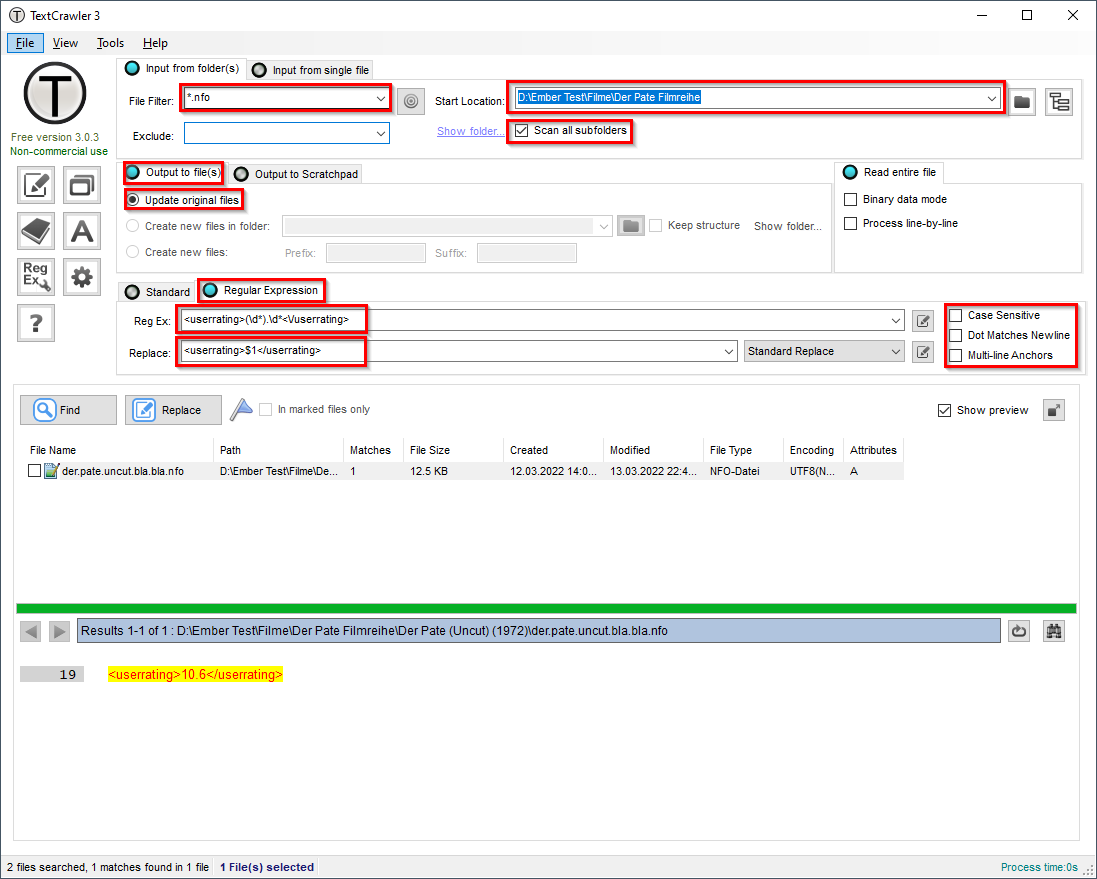Click the edit-pencil tool icon in the sidebar
This screenshot has width=1097, height=879.
pos(36,185)
